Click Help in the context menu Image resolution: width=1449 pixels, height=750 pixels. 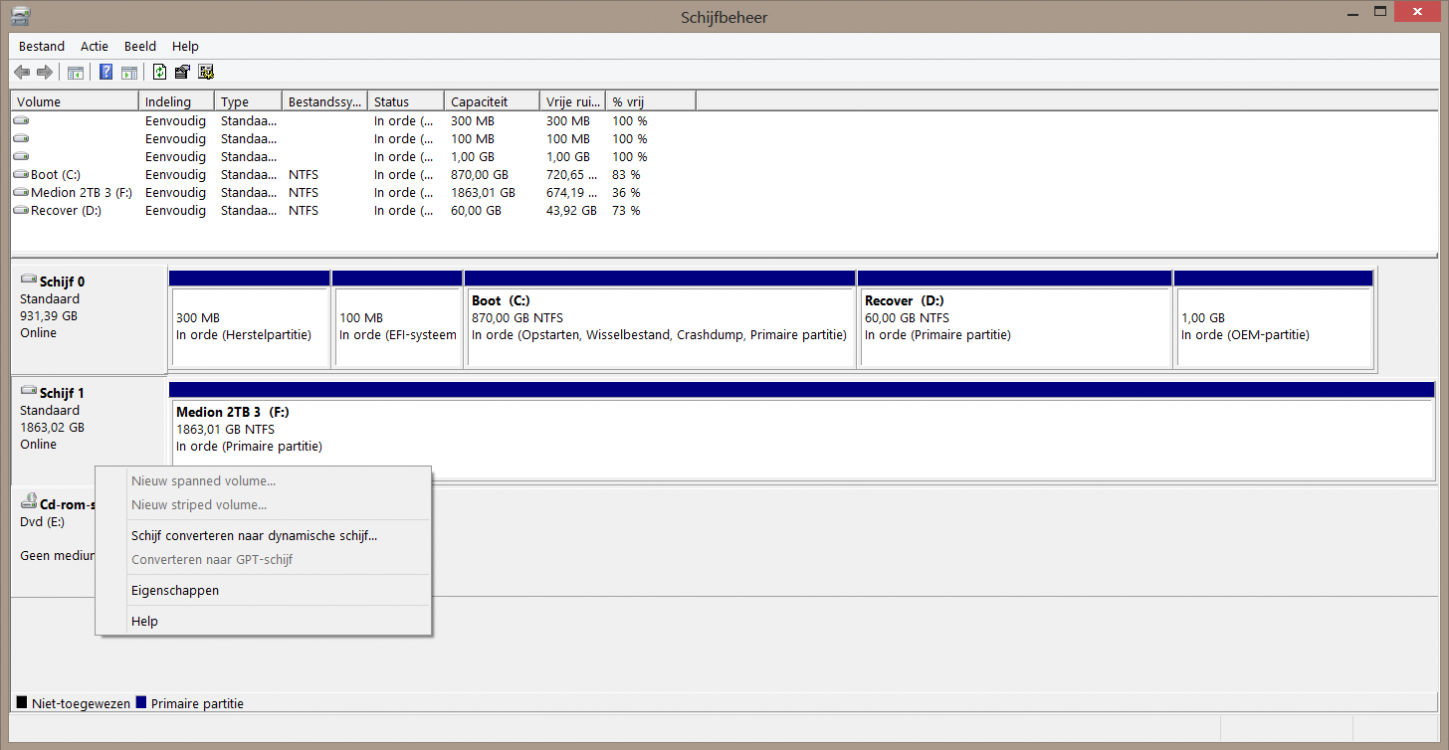144,620
